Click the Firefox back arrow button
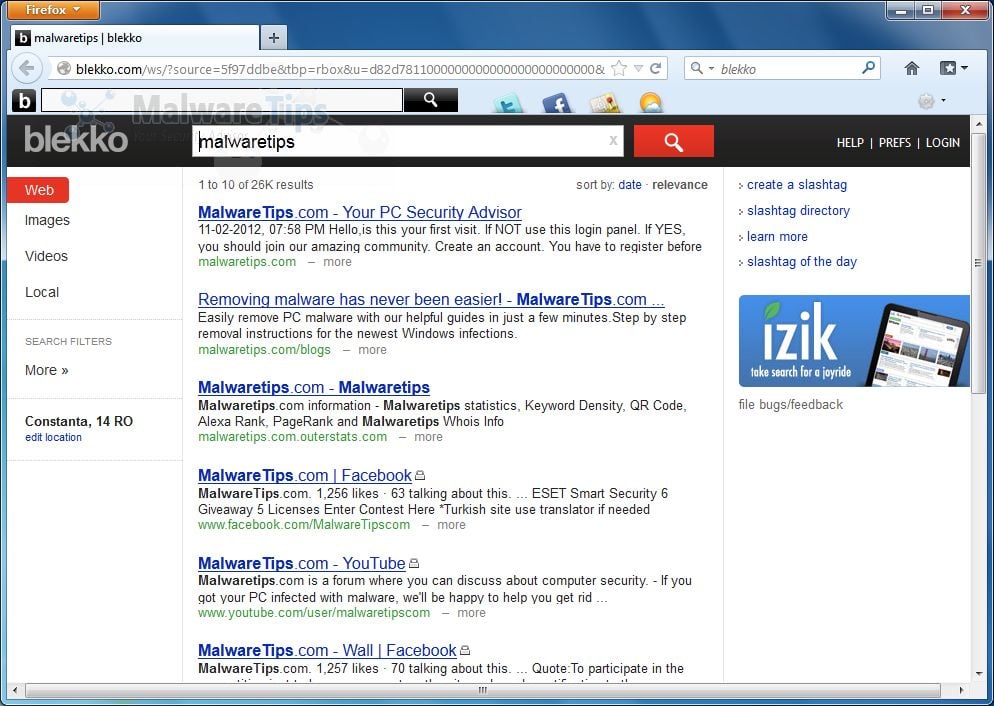 pos(27,68)
